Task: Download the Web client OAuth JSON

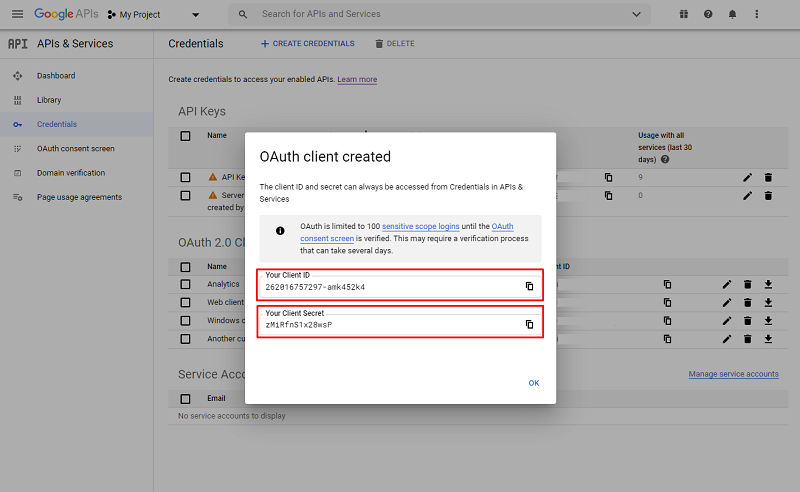Action: pos(768,303)
